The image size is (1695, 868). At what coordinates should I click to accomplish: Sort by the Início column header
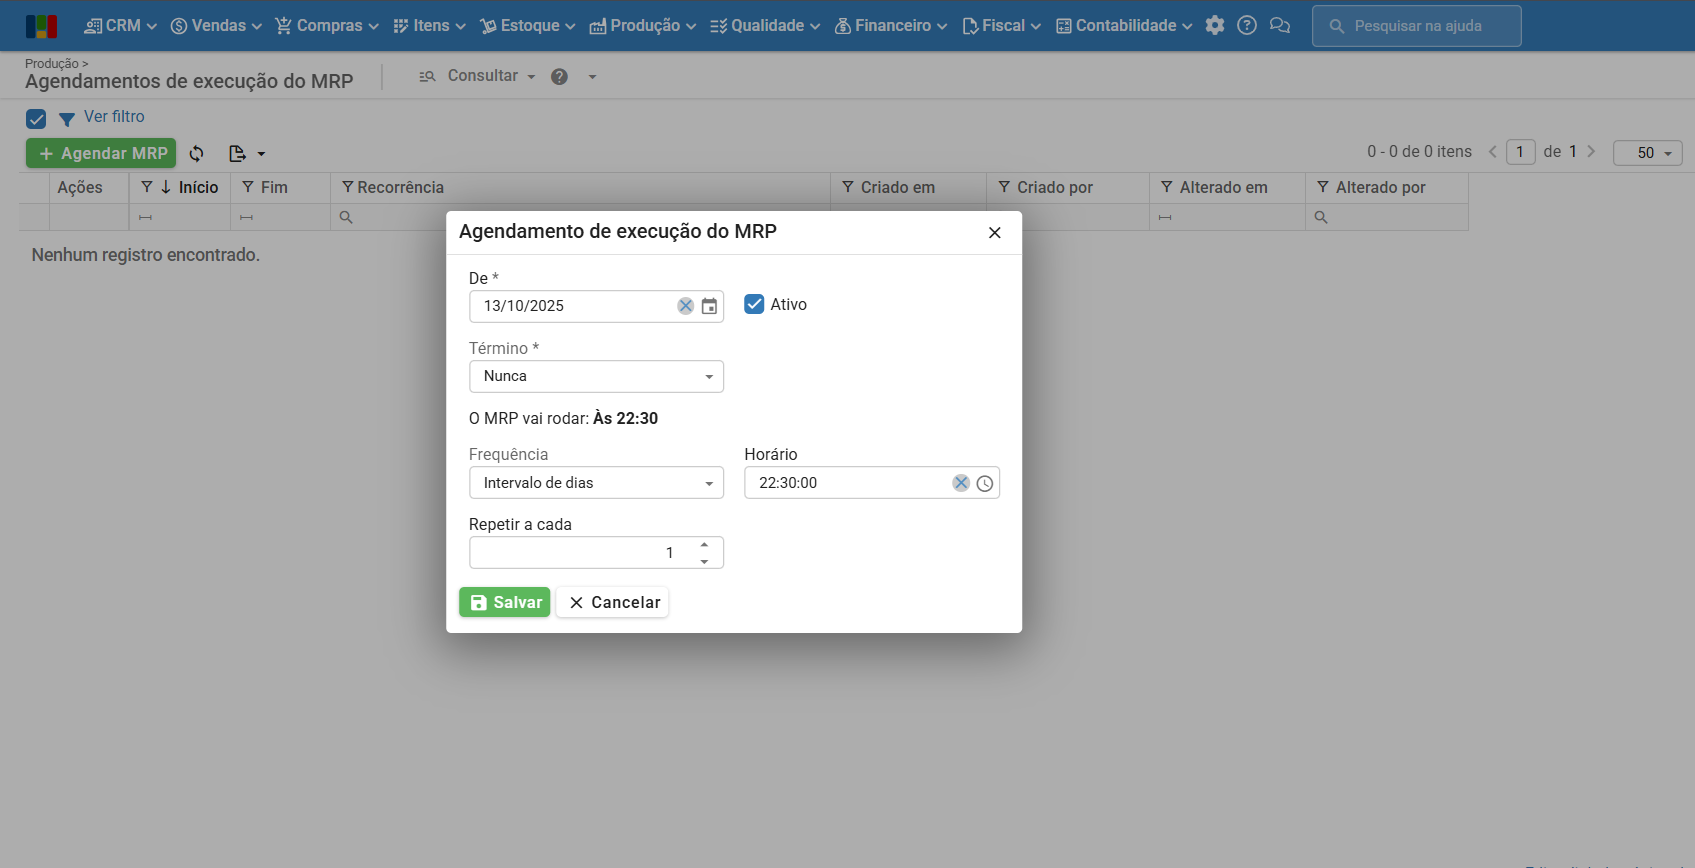(198, 187)
